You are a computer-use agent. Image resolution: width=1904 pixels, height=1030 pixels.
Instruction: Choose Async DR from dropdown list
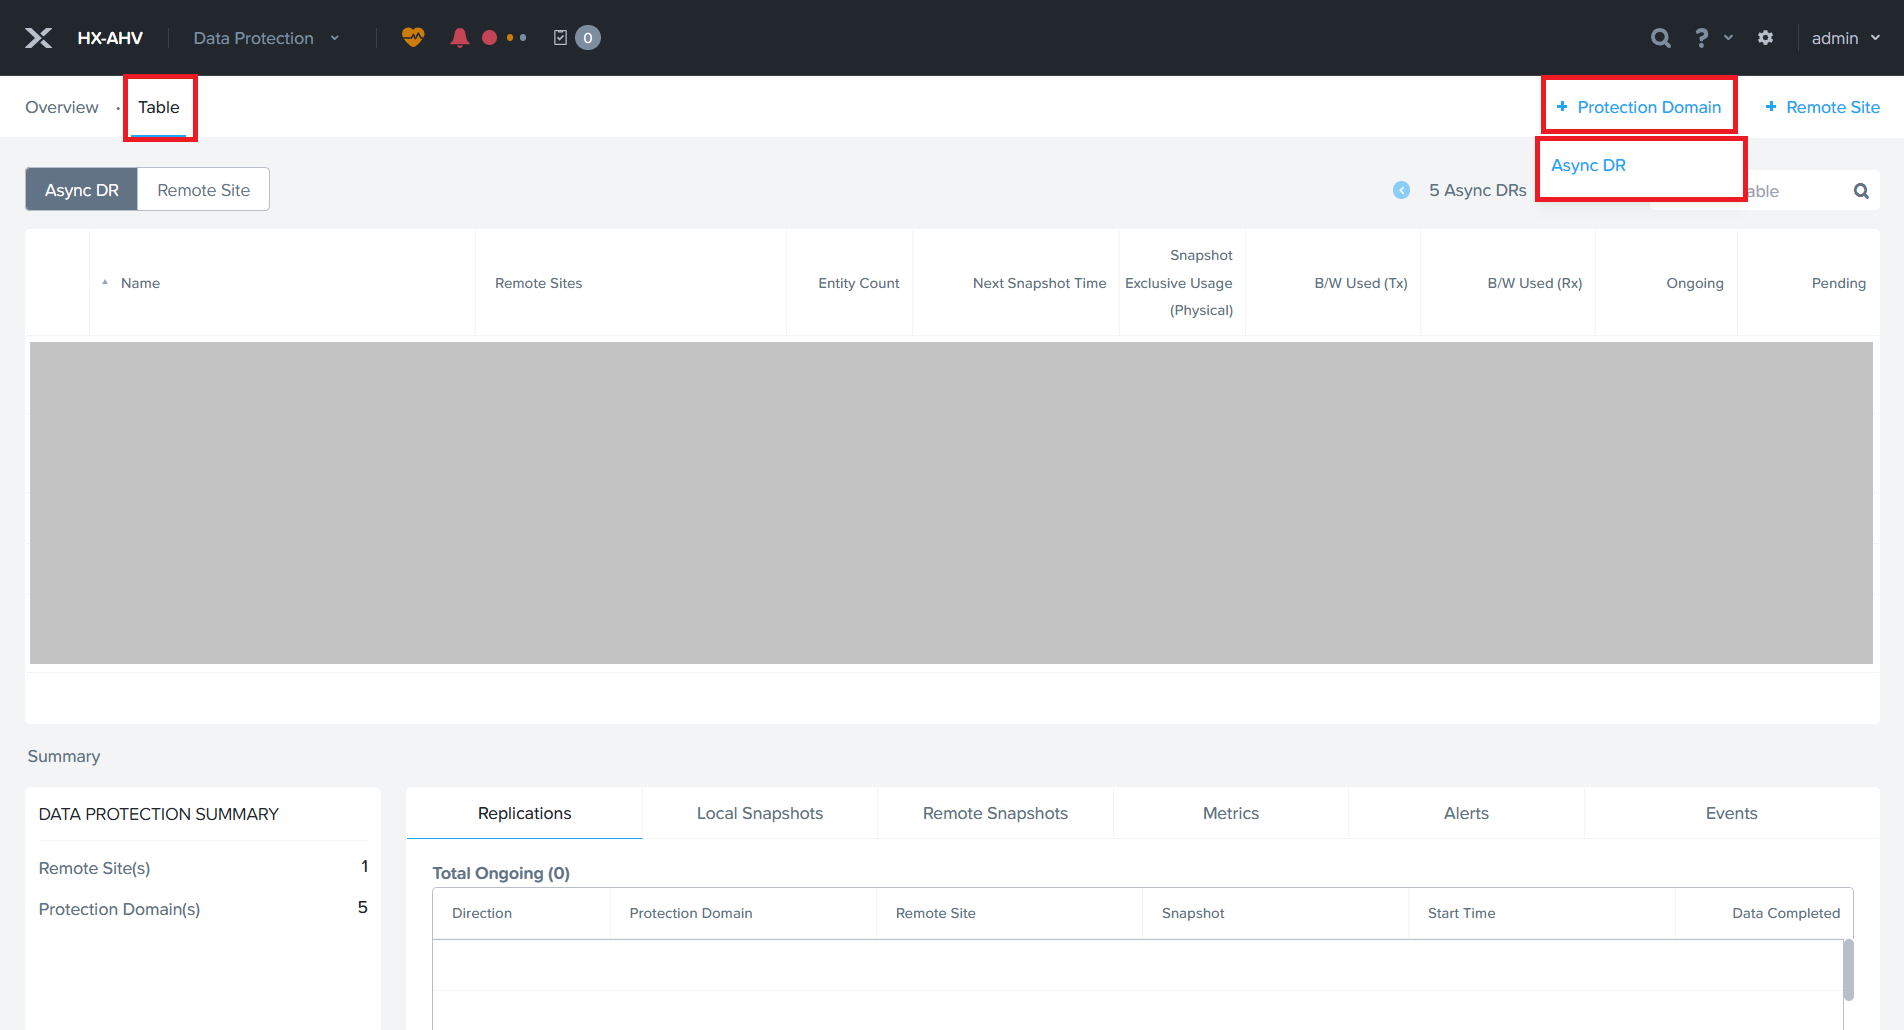(1588, 166)
